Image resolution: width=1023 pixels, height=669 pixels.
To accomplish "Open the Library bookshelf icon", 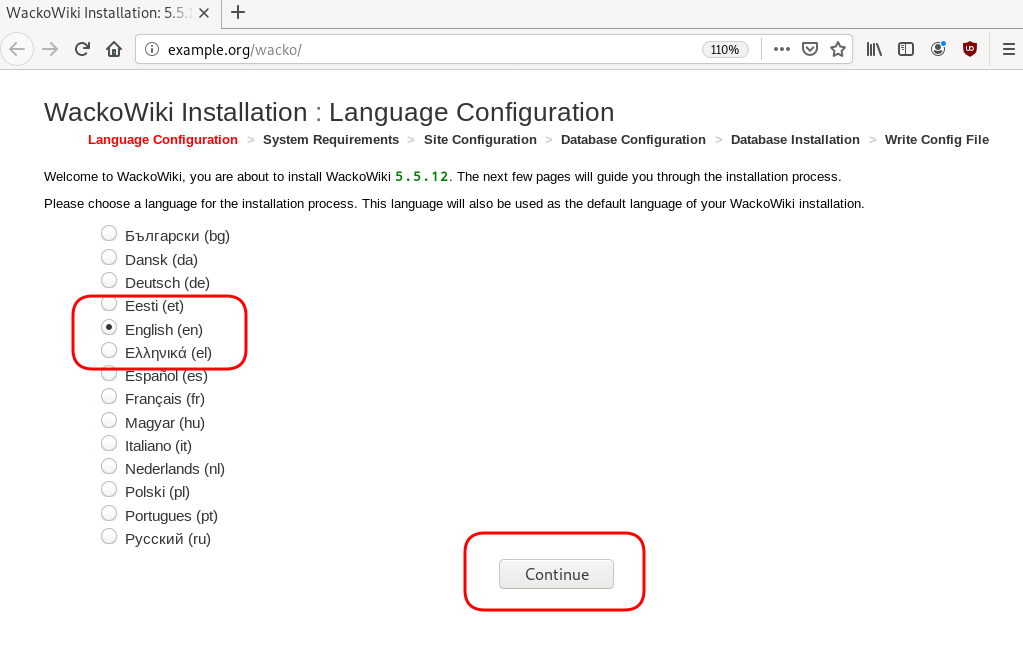I will (x=874, y=49).
